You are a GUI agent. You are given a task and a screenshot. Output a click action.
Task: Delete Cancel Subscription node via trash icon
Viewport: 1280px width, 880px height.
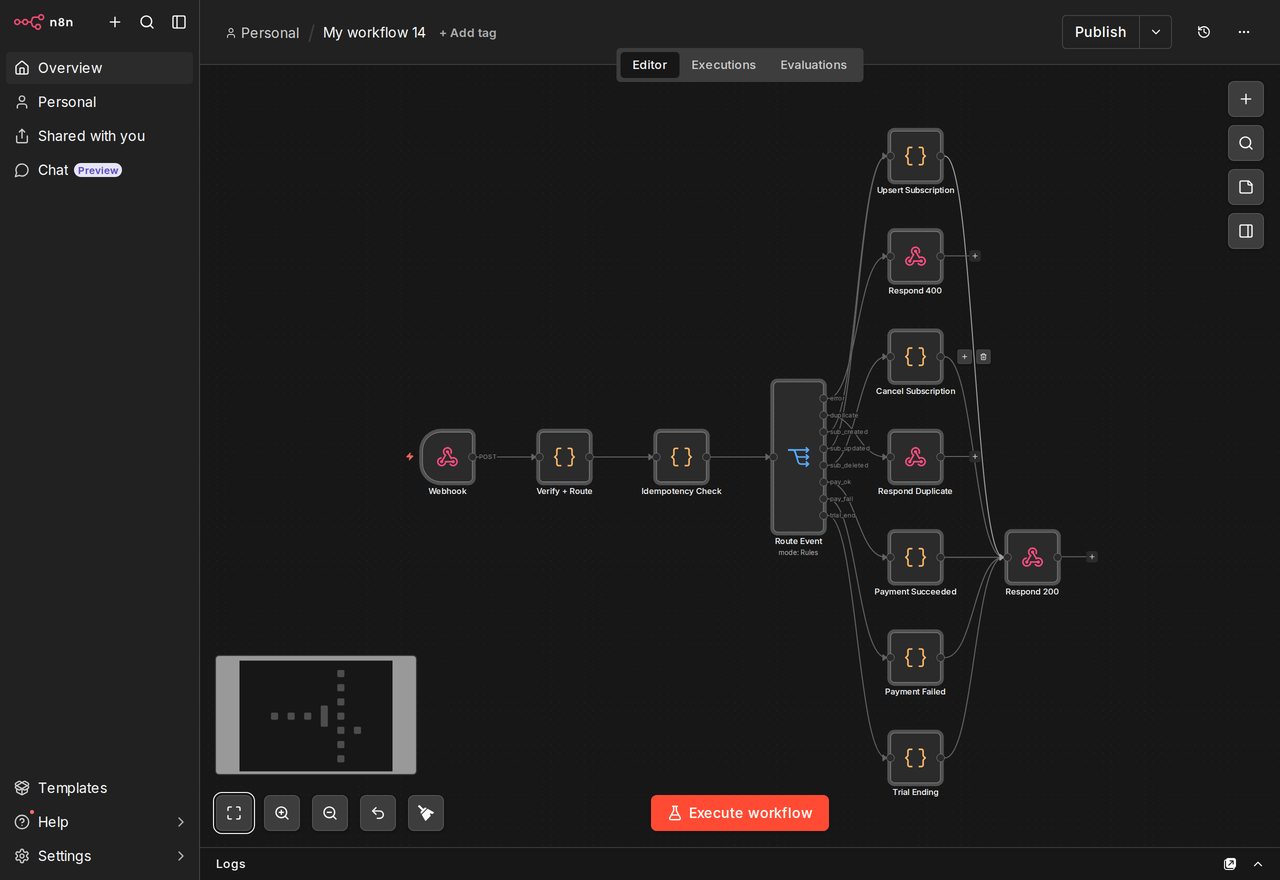[983, 357]
